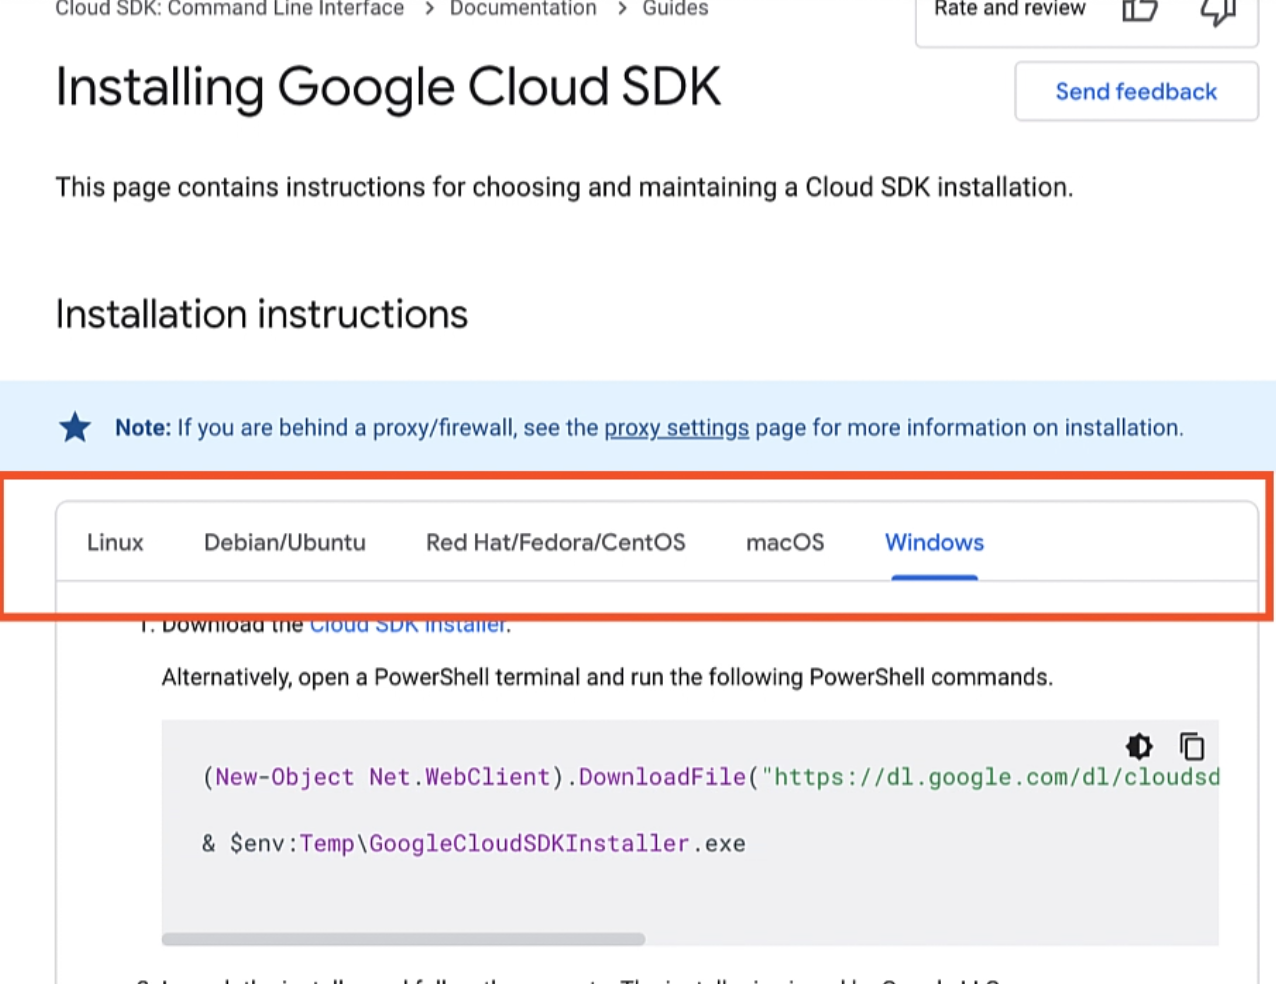Image resolution: width=1276 pixels, height=984 pixels.
Task: Click the code block horizontal scrollbar
Action: pyautogui.click(x=403, y=939)
